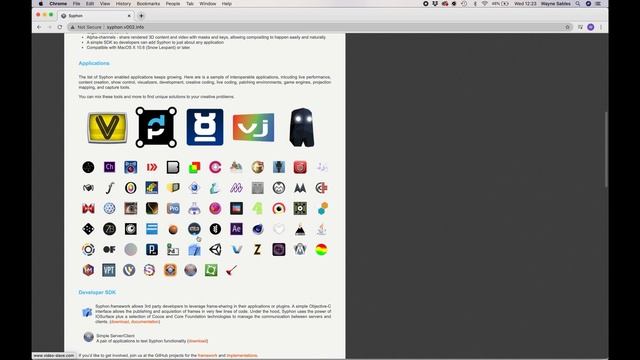The width and height of the screenshot is (640, 360).
Task: Open the View menu
Action: point(105,4)
